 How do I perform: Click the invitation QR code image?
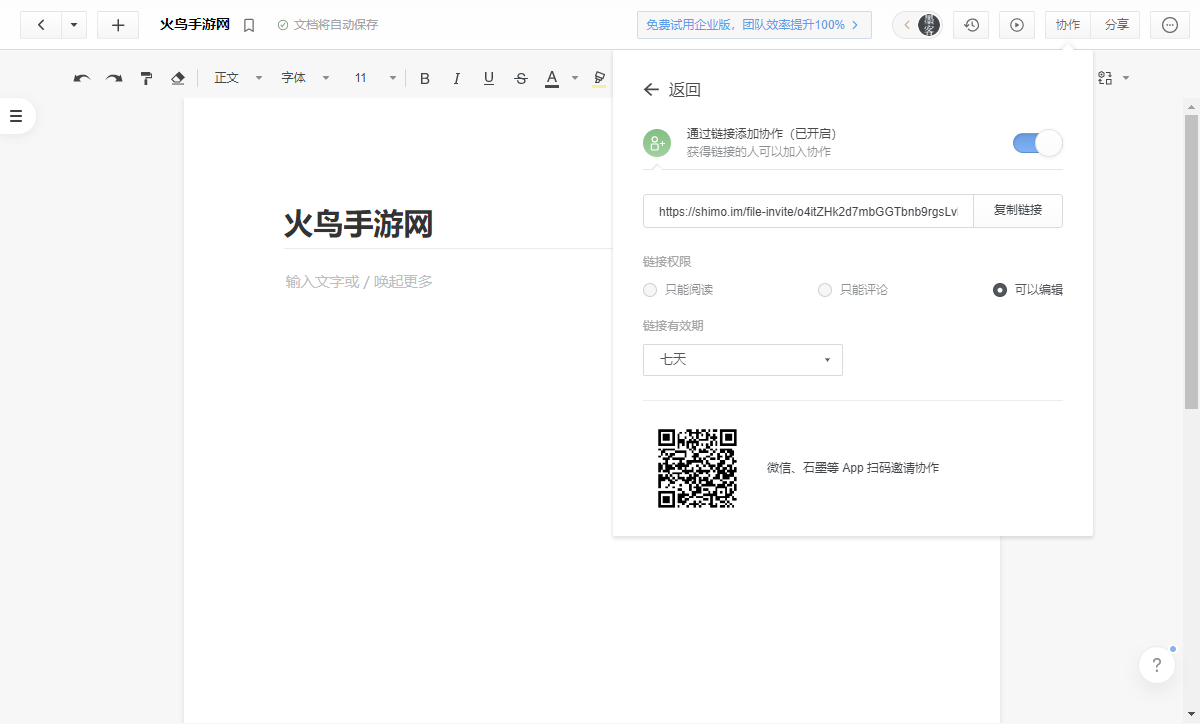697,468
